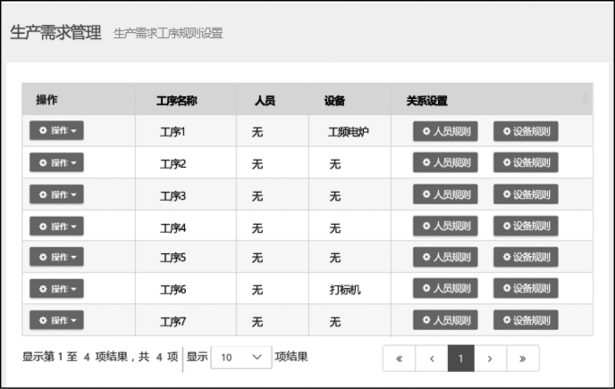Click 人员规则 in 工序4 row

click(x=445, y=226)
